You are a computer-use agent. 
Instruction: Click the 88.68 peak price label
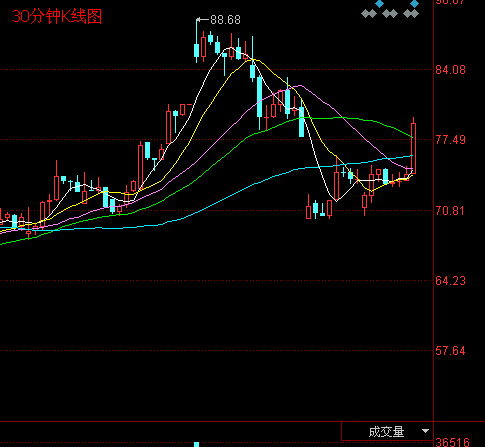(226, 20)
